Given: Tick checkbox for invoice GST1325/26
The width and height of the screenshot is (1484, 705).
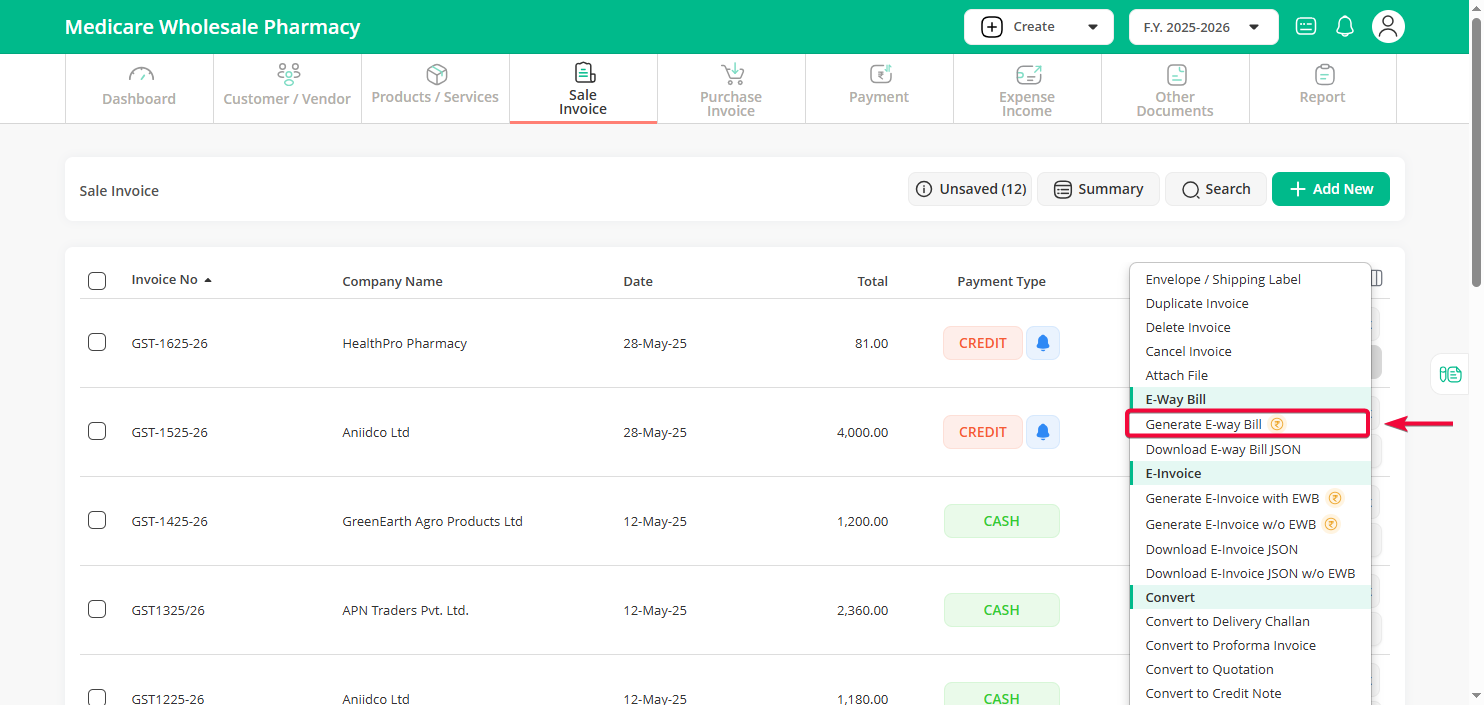Looking at the screenshot, I should point(97,609).
